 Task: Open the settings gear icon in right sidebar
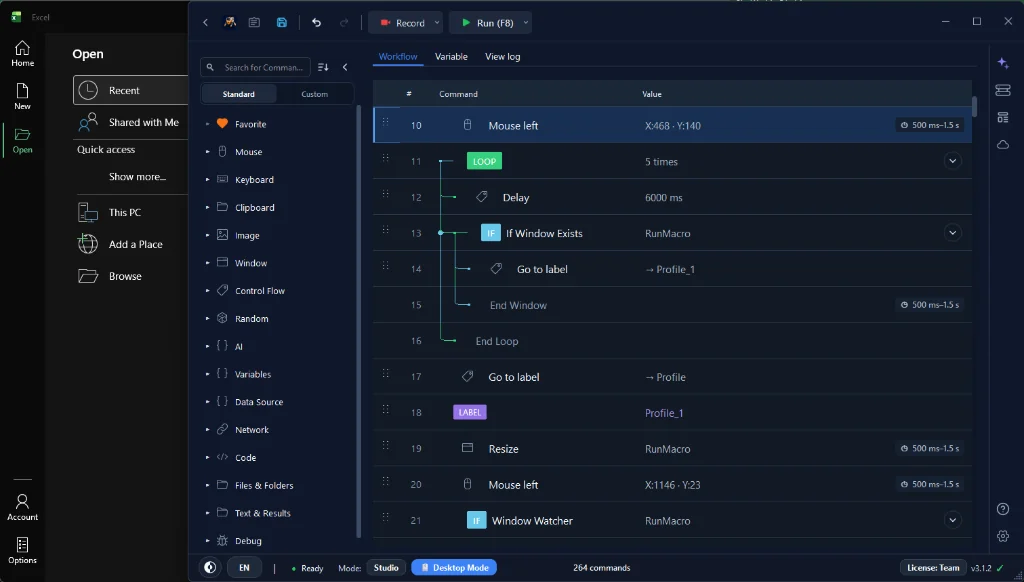pyautogui.click(x=1003, y=536)
